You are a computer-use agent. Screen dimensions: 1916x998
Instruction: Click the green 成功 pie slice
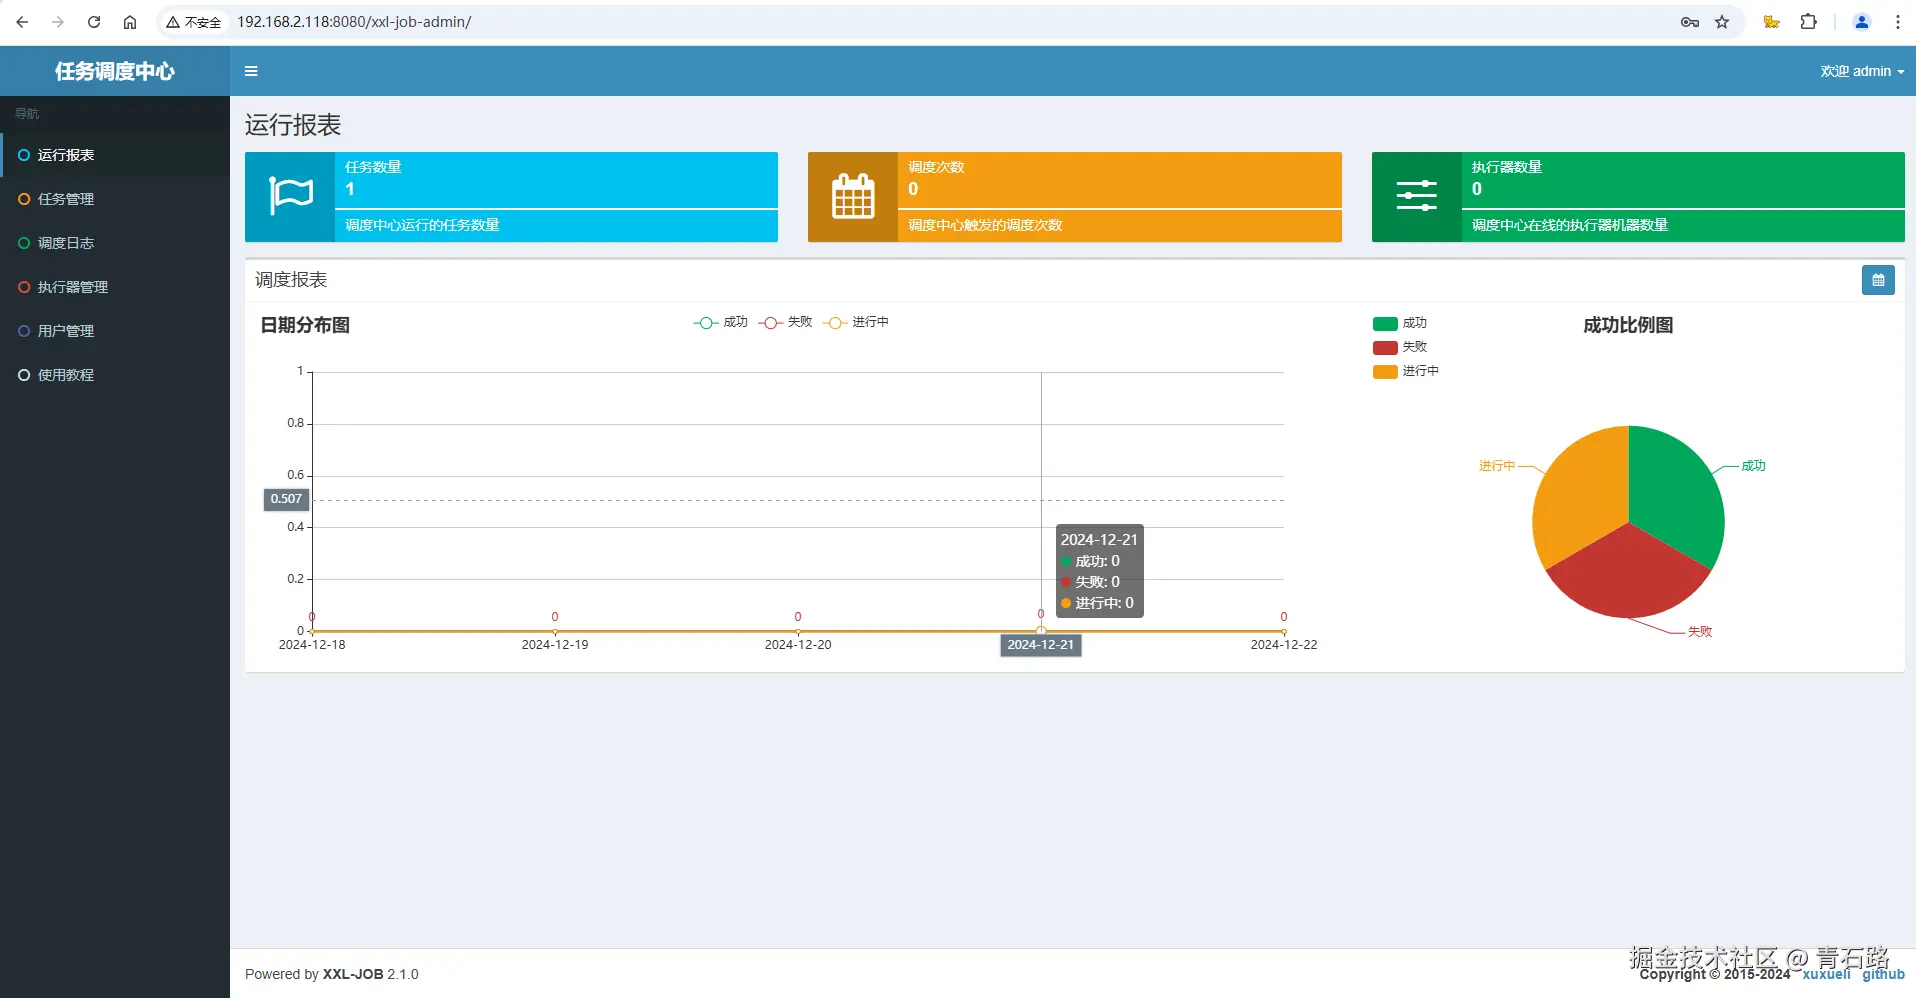pos(1677,495)
